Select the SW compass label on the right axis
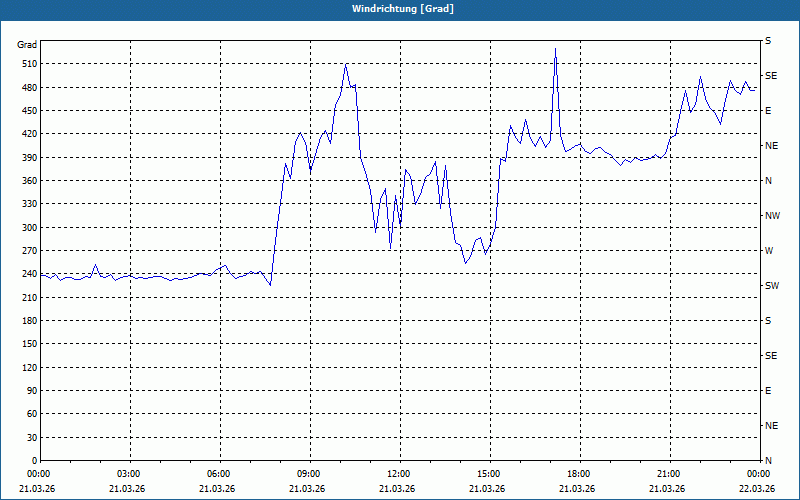This screenshot has width=800, height=500. tap(772, 286)
